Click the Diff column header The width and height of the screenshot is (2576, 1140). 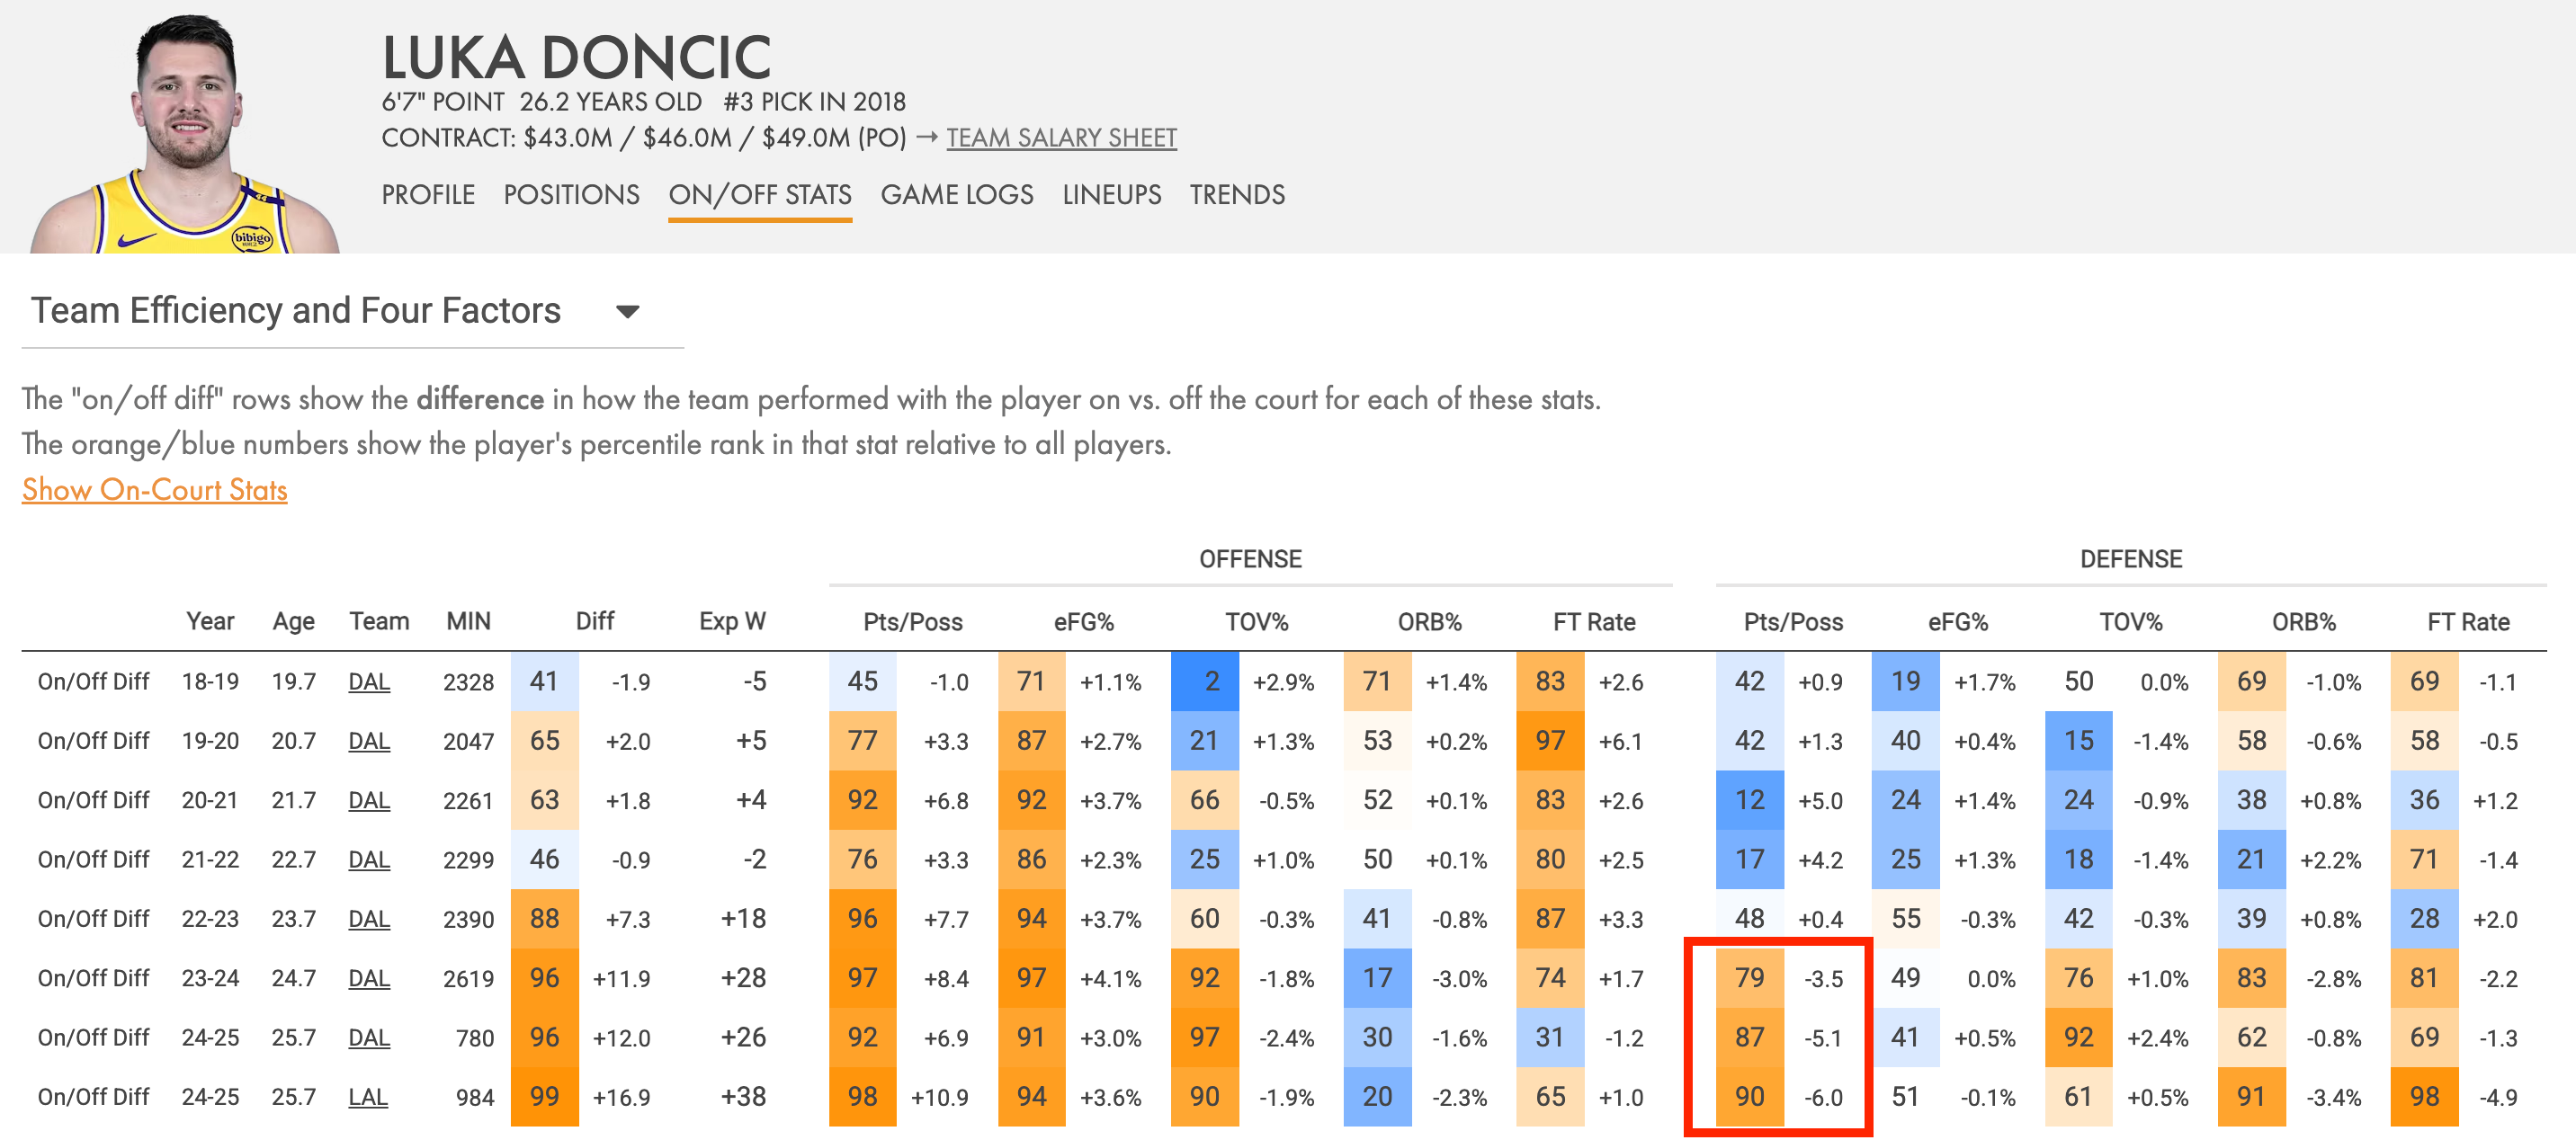pos(595,621)
